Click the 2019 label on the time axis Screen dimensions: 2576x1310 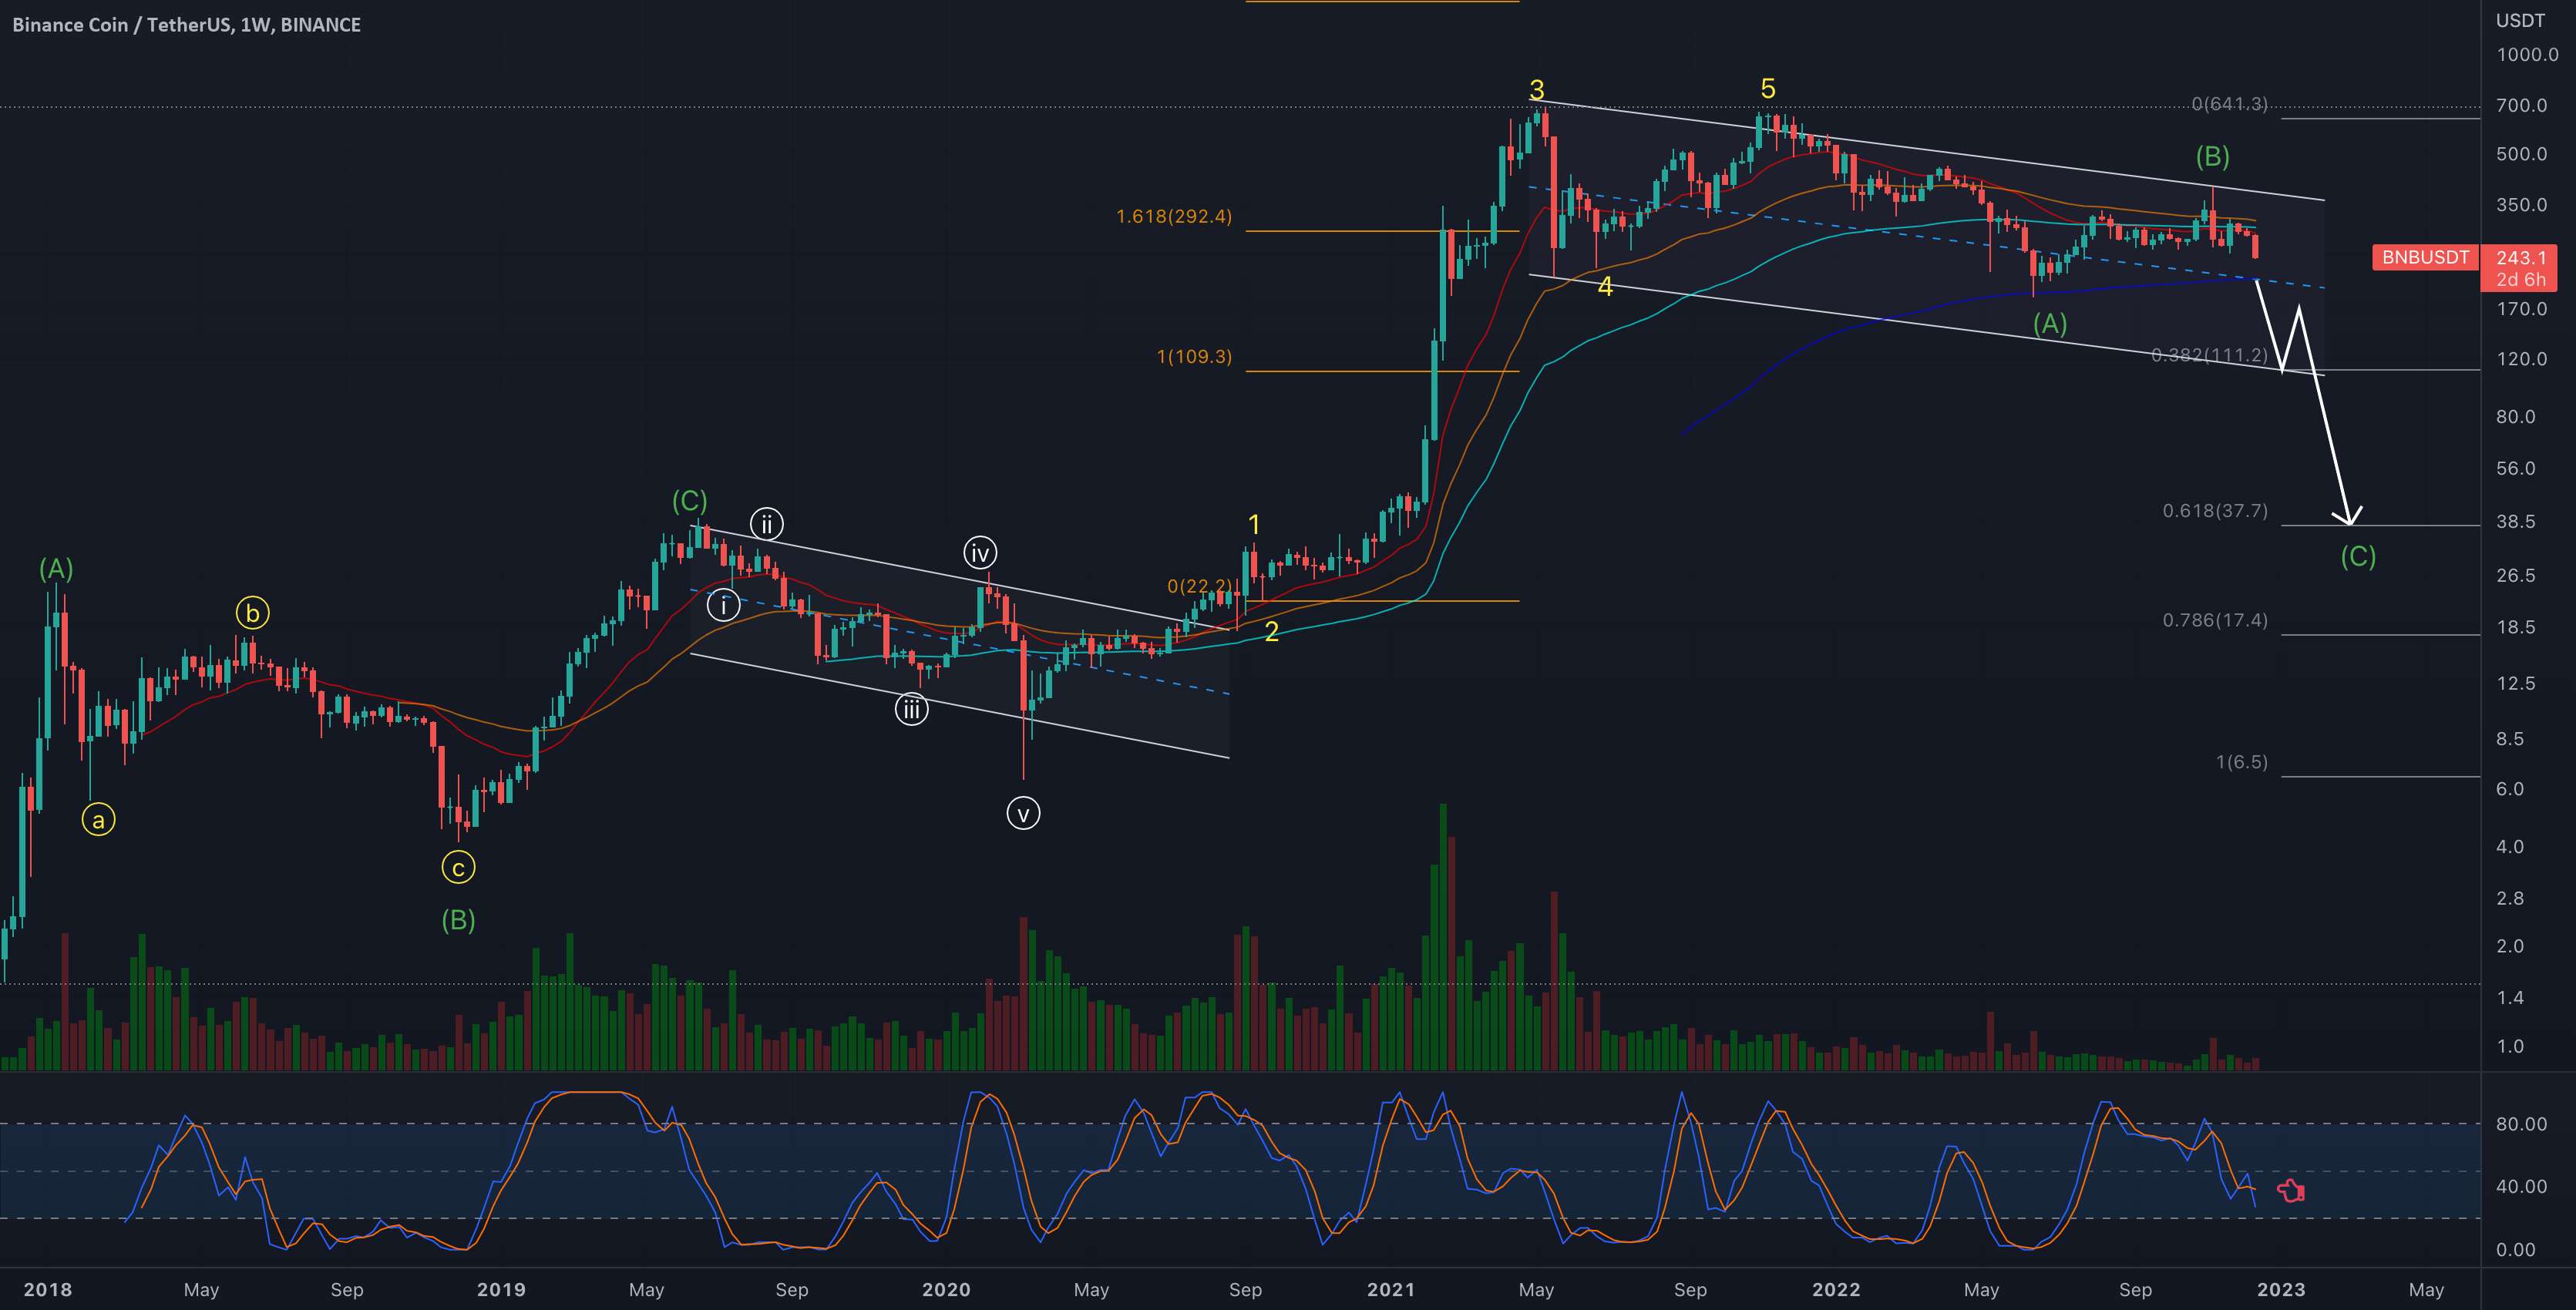click(x=501, y=1289)
